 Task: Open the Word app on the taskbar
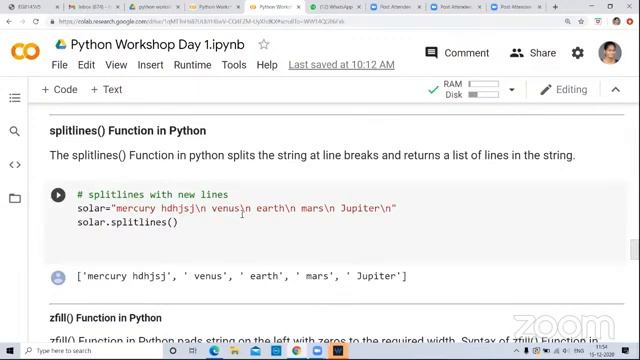click(338, 351)
